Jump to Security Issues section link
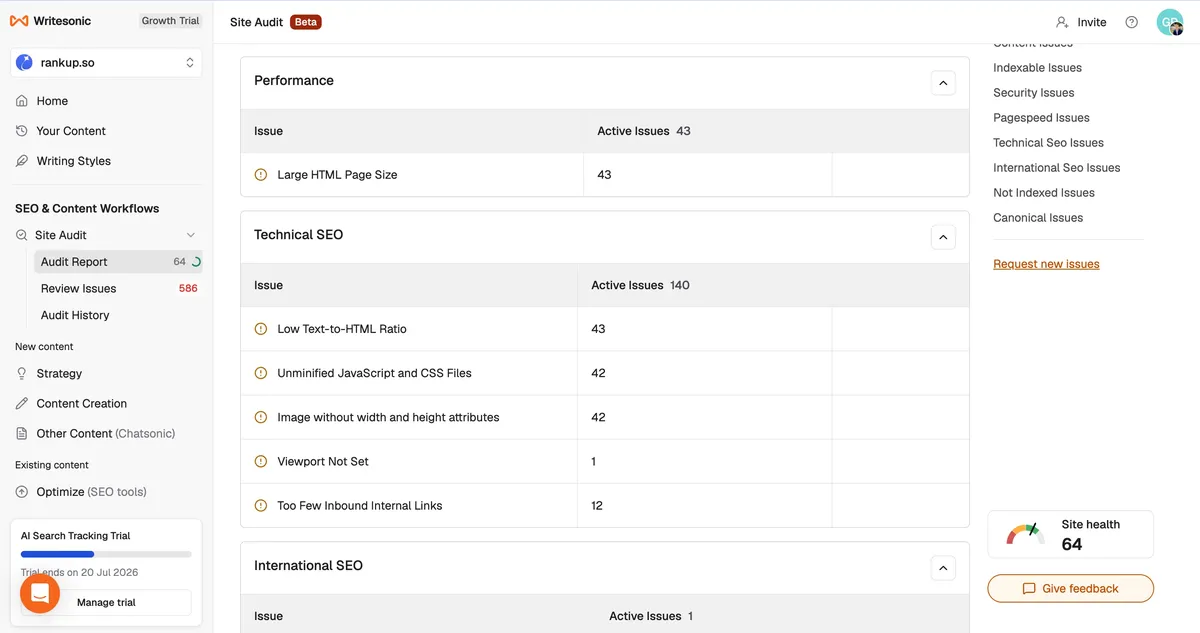Viewport: 1200px width, 633px height. coord(1033,93)
